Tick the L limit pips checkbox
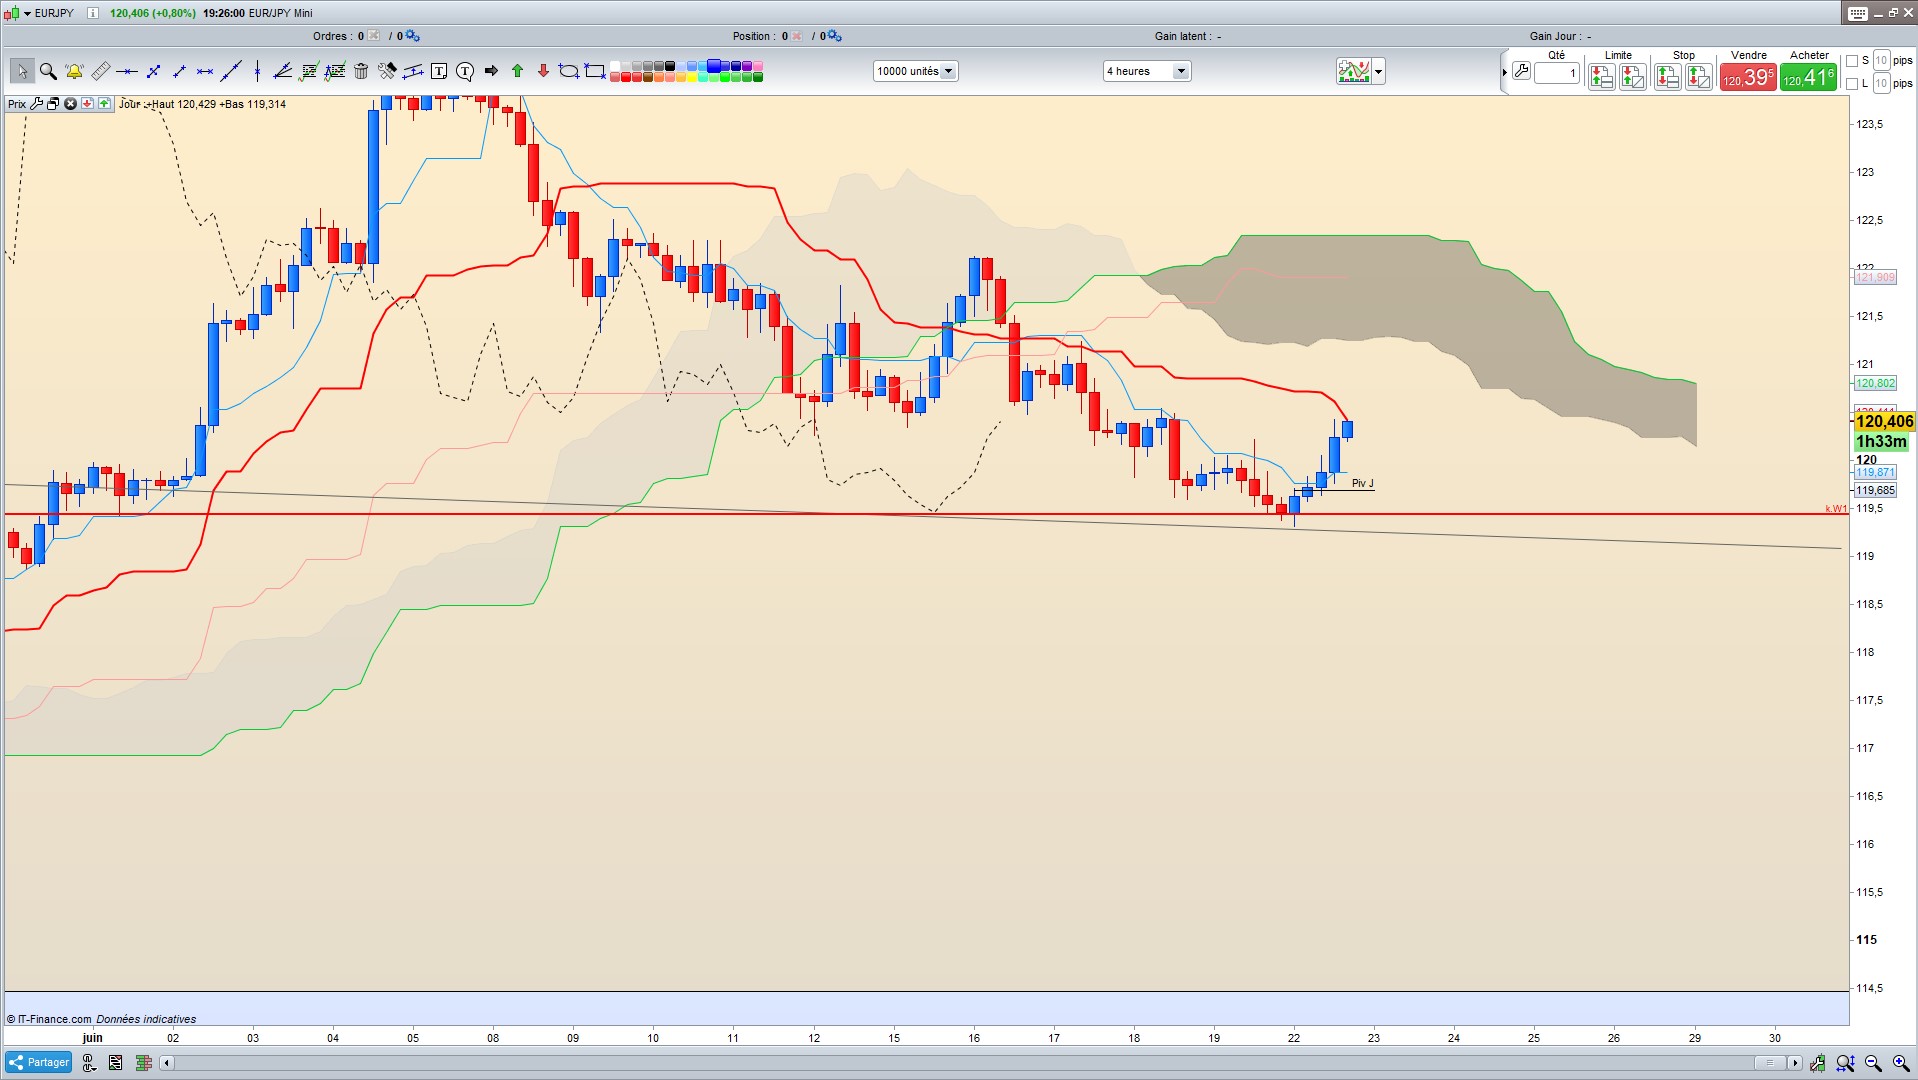The height and width of the screenshot is (1080, 1918). [1852, 84]
